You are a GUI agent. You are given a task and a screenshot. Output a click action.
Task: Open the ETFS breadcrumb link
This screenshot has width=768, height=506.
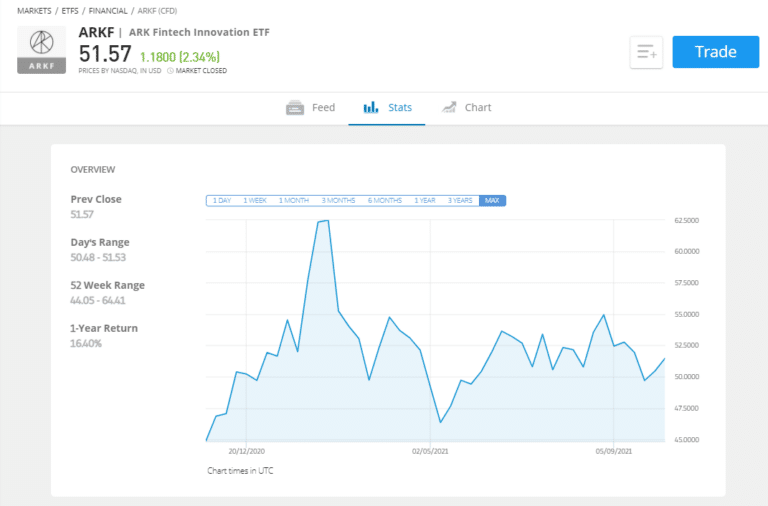[x=70, y=11]
